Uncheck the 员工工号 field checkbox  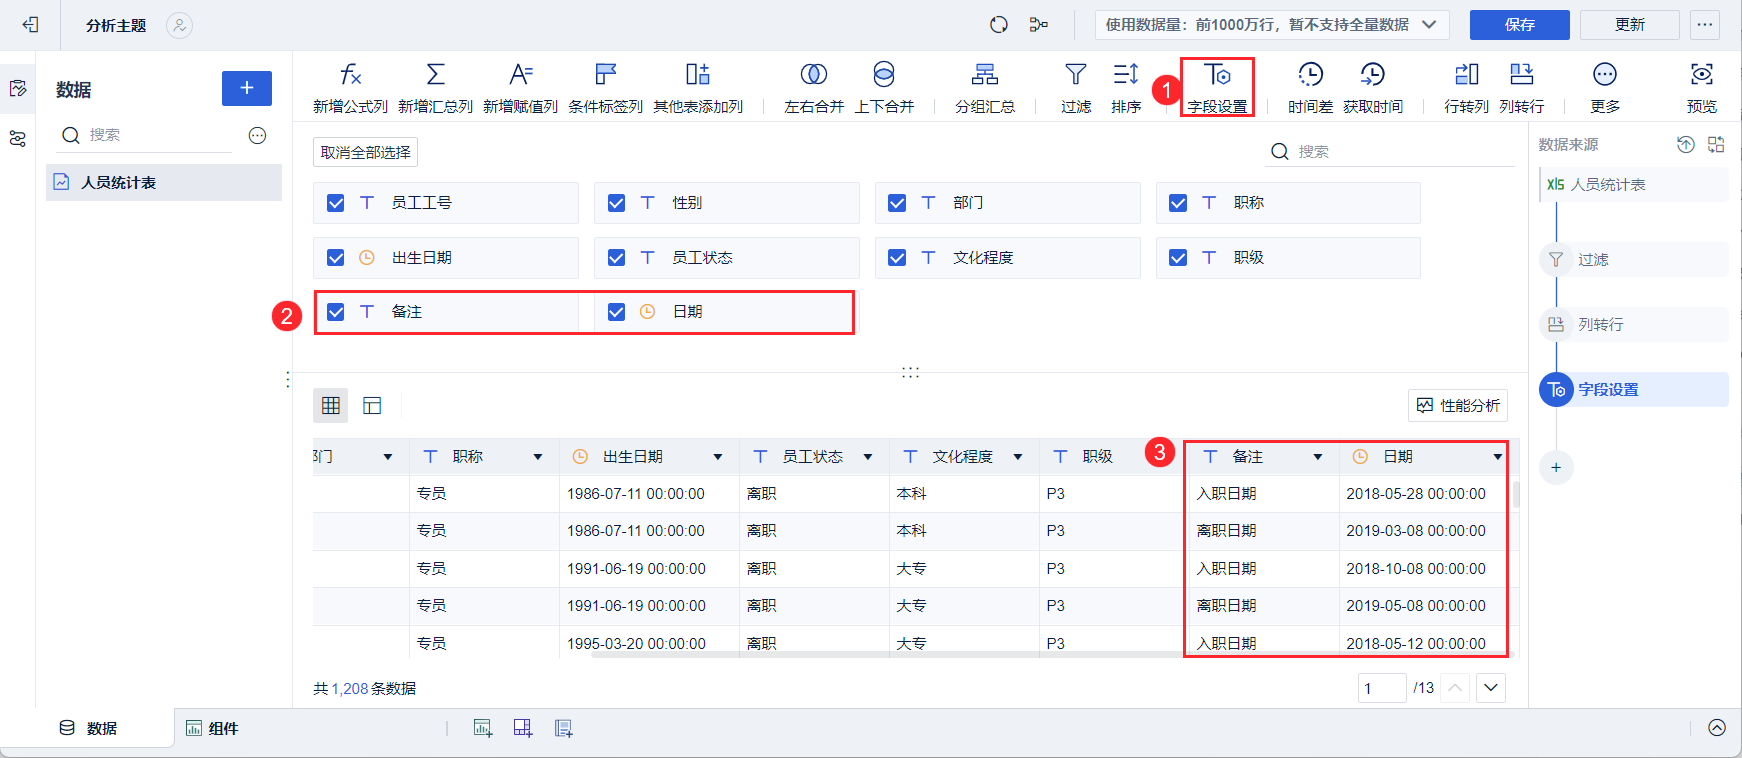(336, 203)
